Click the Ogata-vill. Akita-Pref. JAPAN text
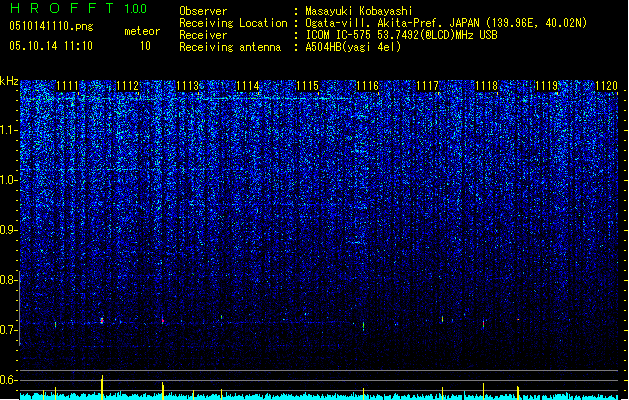Viewport: 629px width, 400px height. click(x=392, y=23)
